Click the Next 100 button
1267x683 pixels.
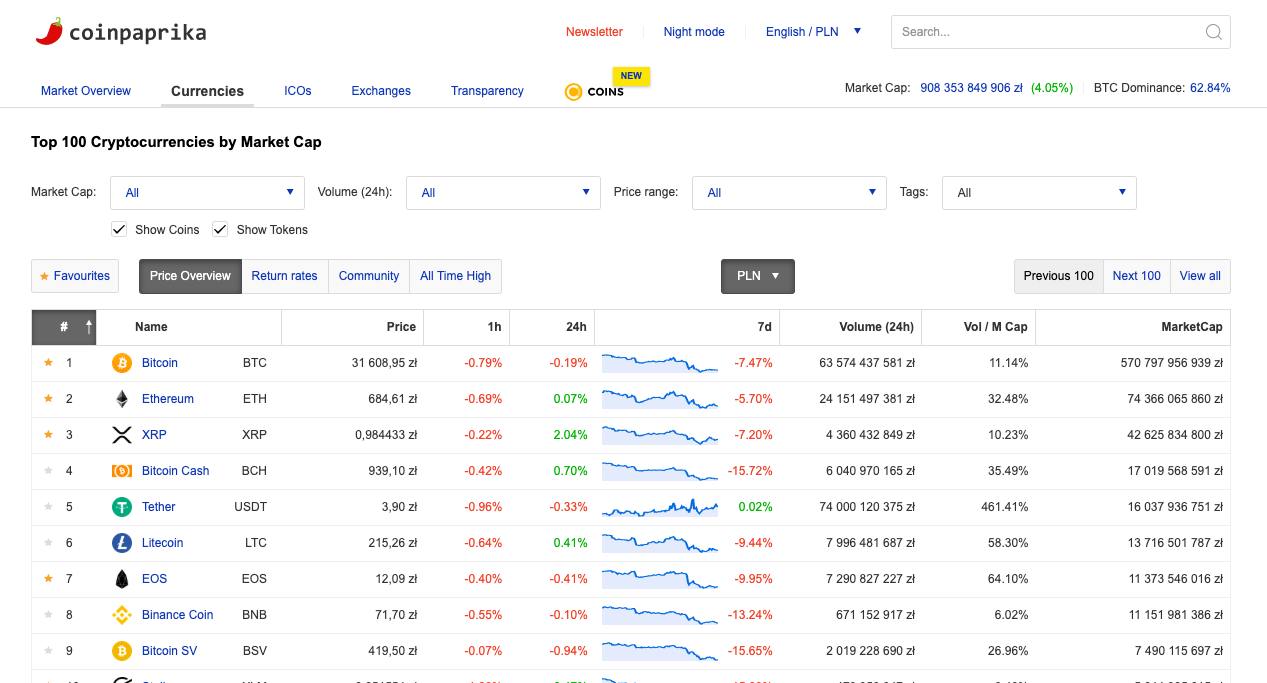[x=1137, y=276]
